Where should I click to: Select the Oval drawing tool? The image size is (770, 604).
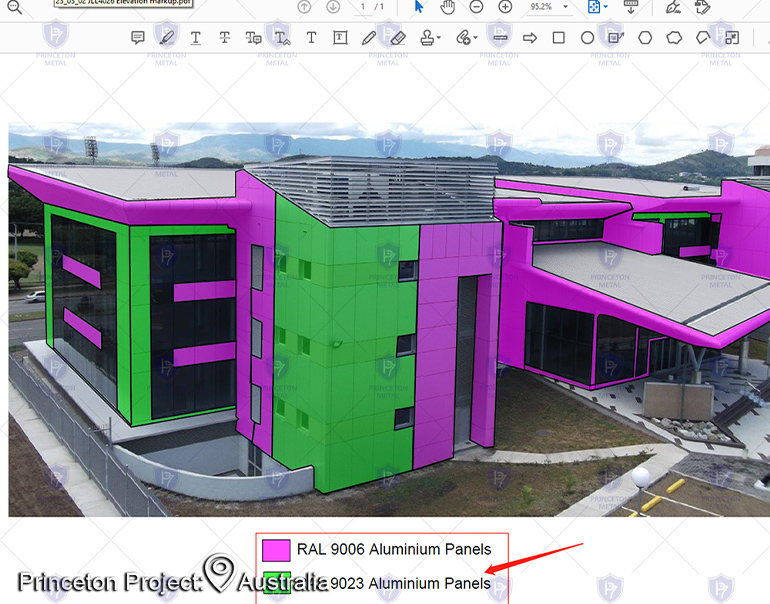(587, 38)
